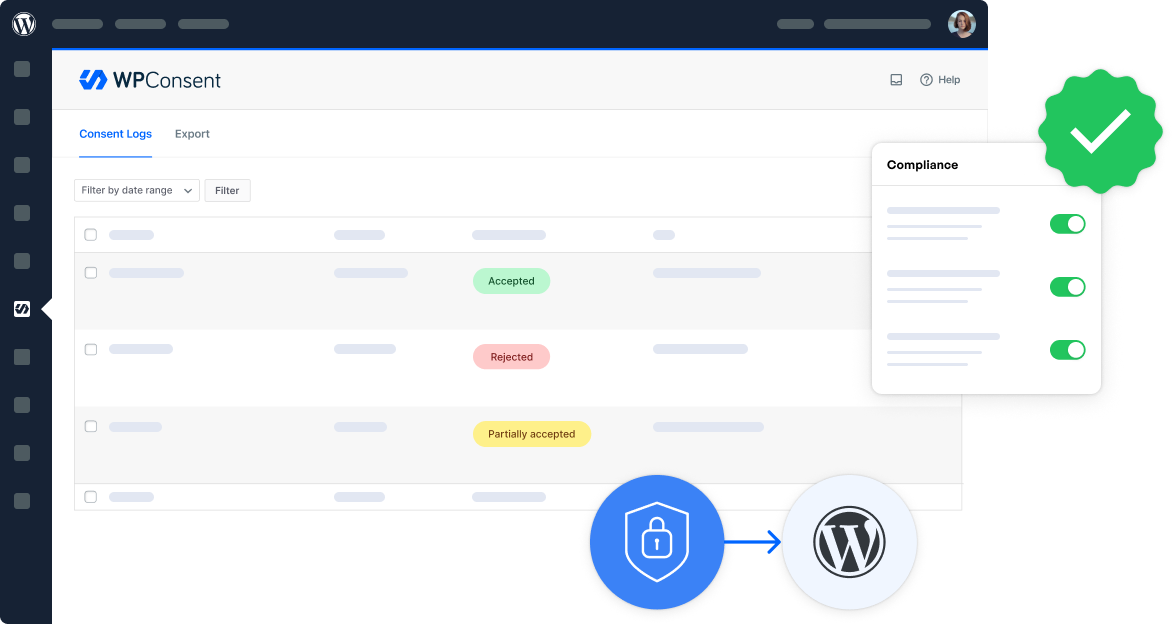The image size is (1176, 624).
Task: Open the user avatar profile menu
Action: click(x=962, y=24)
